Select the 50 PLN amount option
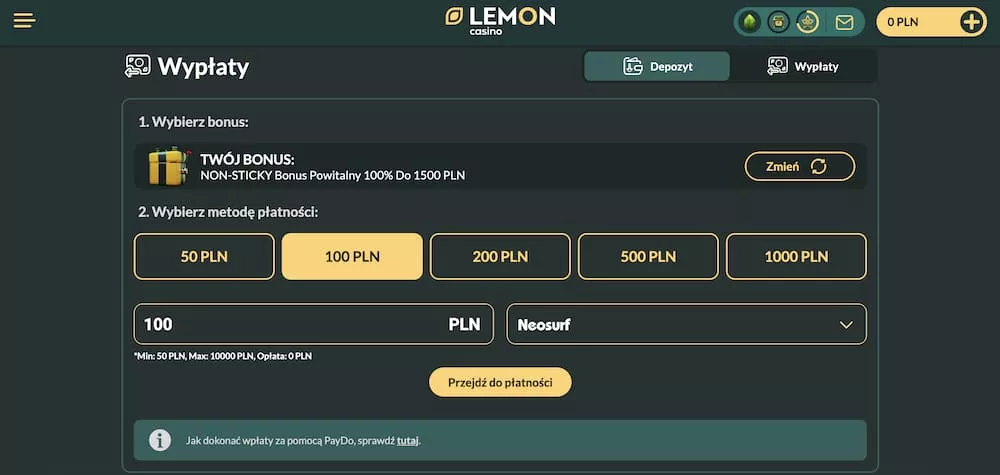This screenshot has width=1000, height=475. pos(204,257)
